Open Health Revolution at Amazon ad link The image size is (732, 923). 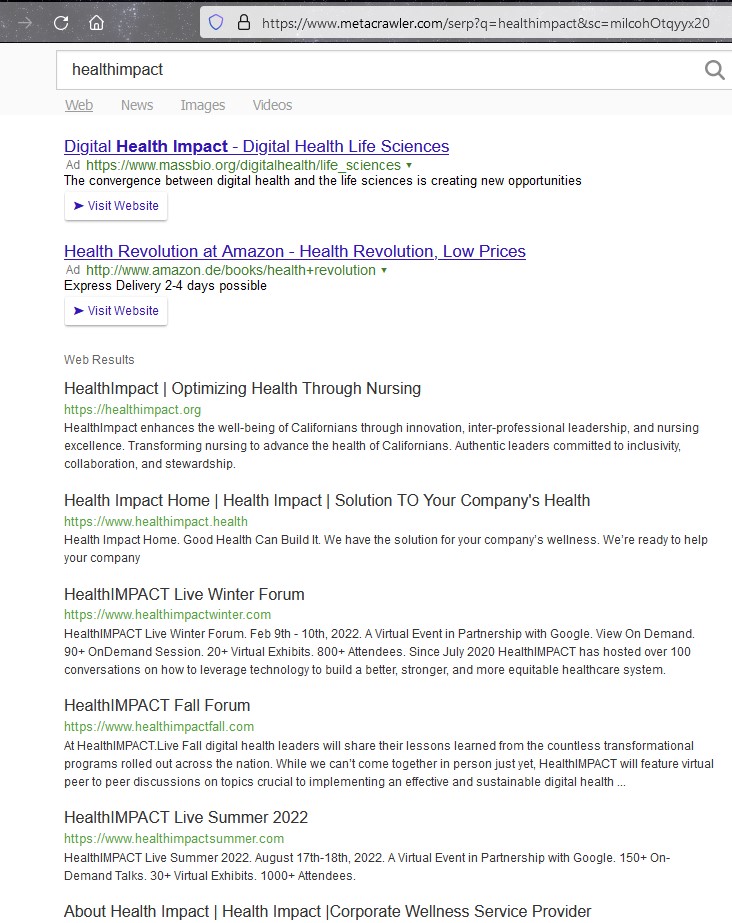[294, 251]
